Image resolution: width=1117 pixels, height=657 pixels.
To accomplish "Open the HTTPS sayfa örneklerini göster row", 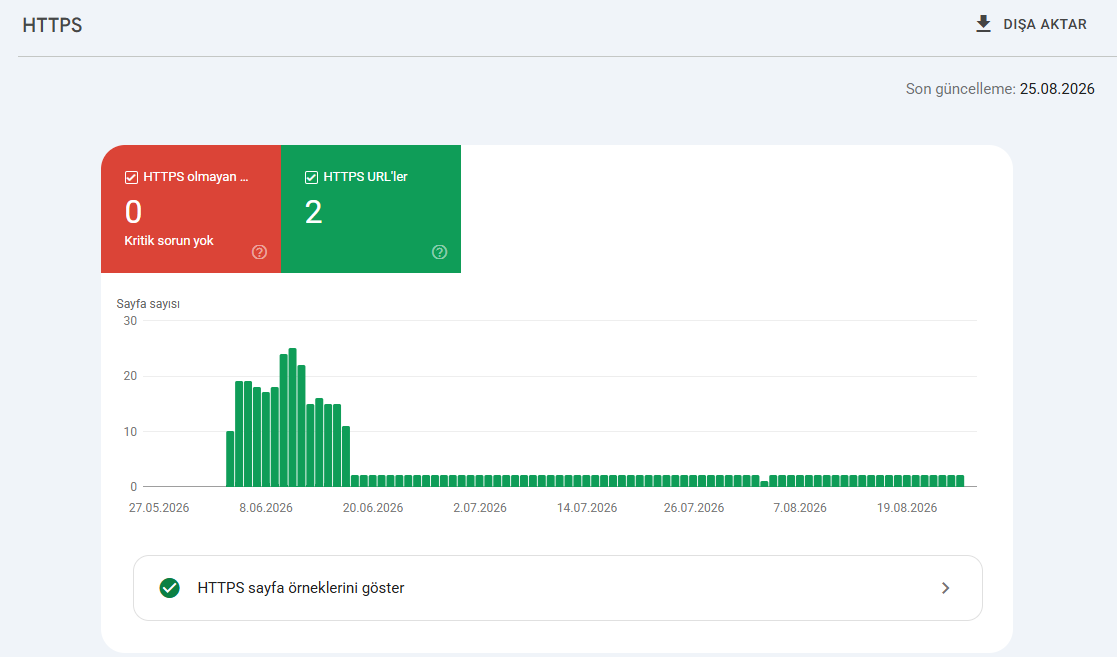I will tap(558, 588).
